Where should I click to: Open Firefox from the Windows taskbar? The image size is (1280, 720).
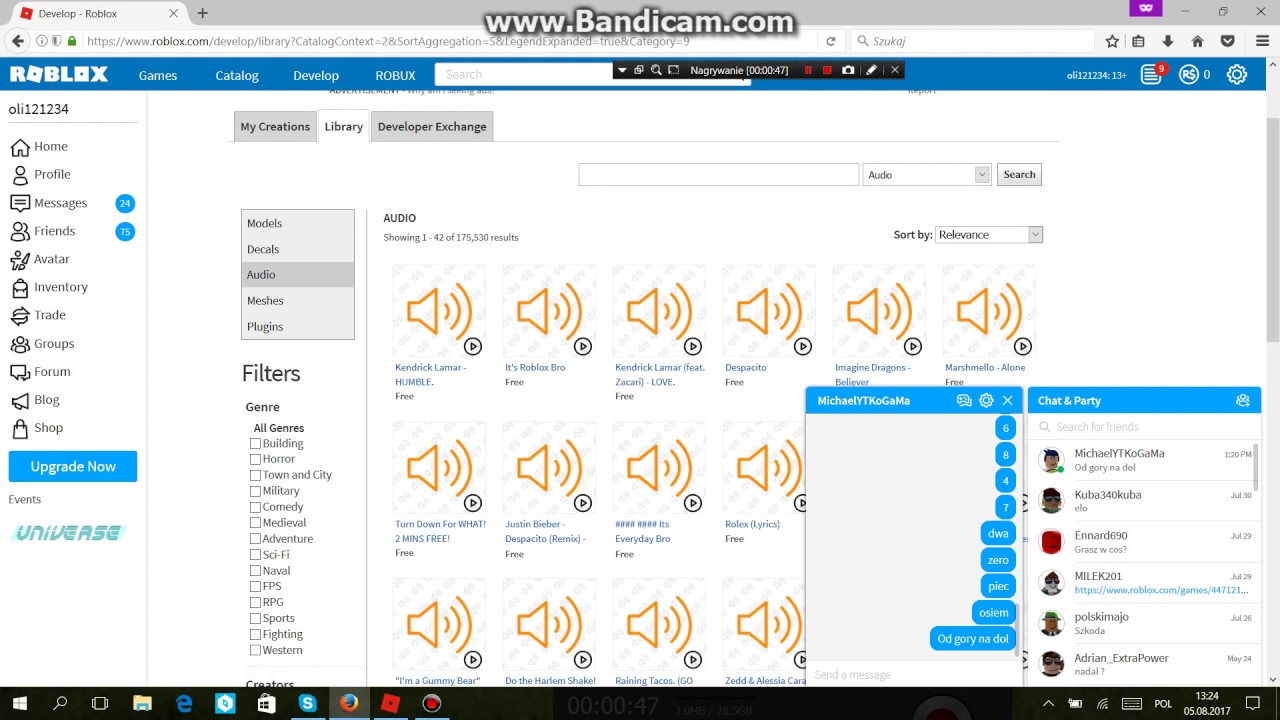(x=348, y=703)
